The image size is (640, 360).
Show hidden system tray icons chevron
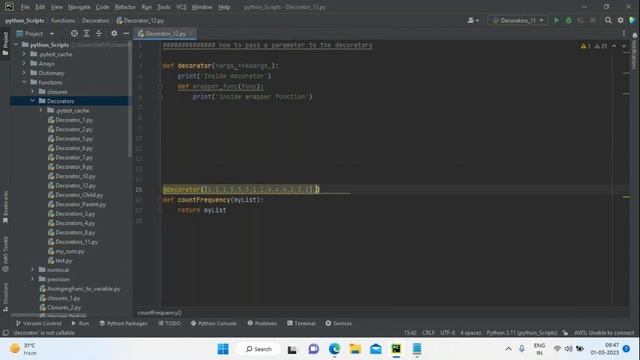tap(508, 349)
